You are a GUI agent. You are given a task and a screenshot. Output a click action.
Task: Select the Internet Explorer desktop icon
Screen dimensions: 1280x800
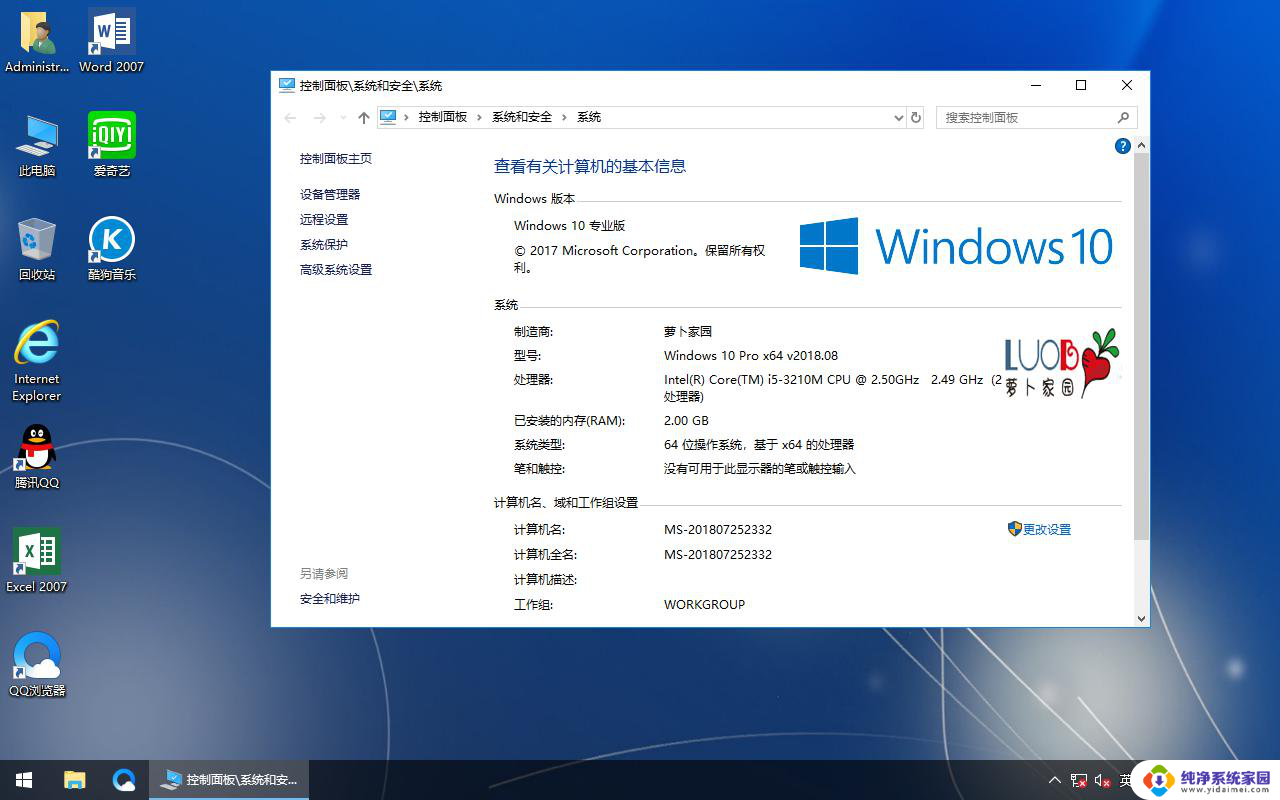[37, 362]
